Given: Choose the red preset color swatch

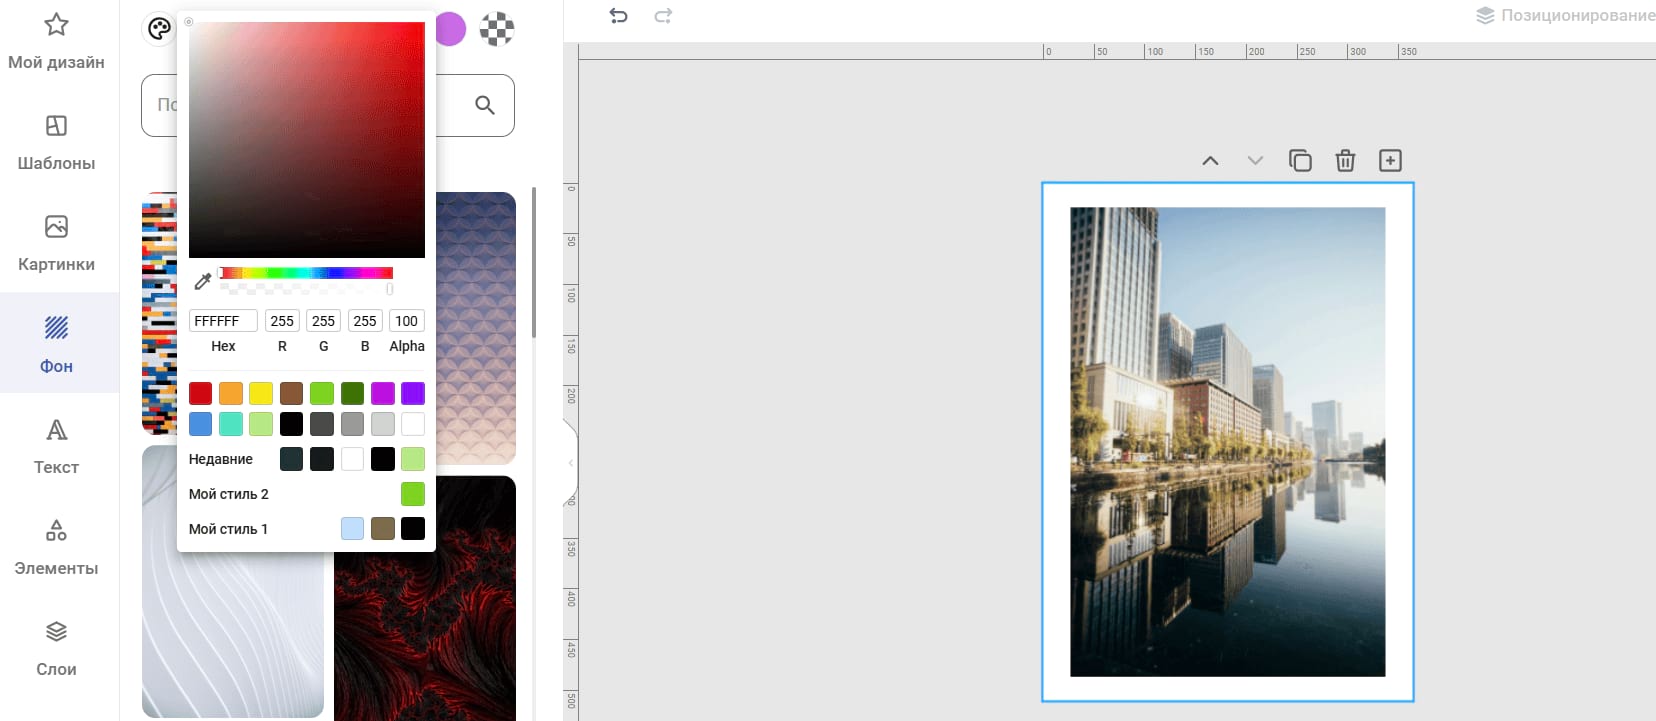Looking at the screenshot, I should tap(201, 394).
